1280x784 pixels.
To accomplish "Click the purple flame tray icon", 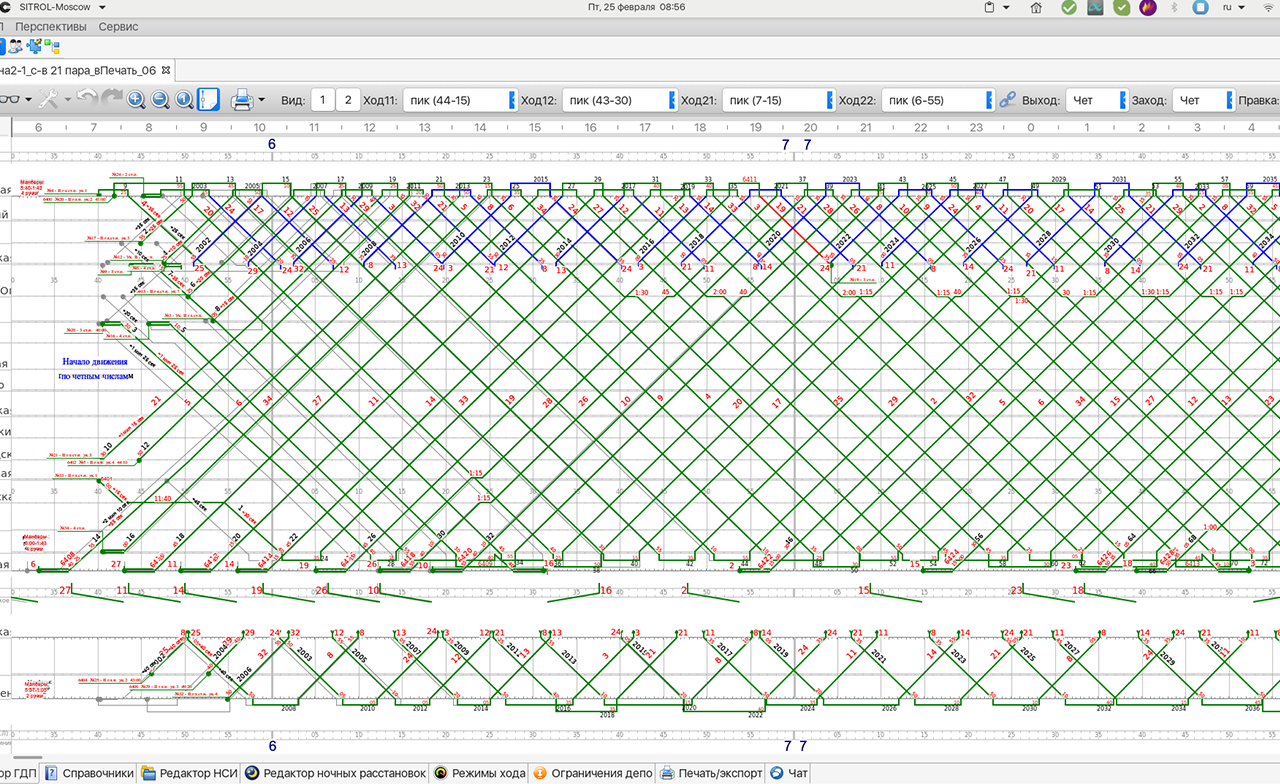I will [1148, 7].
